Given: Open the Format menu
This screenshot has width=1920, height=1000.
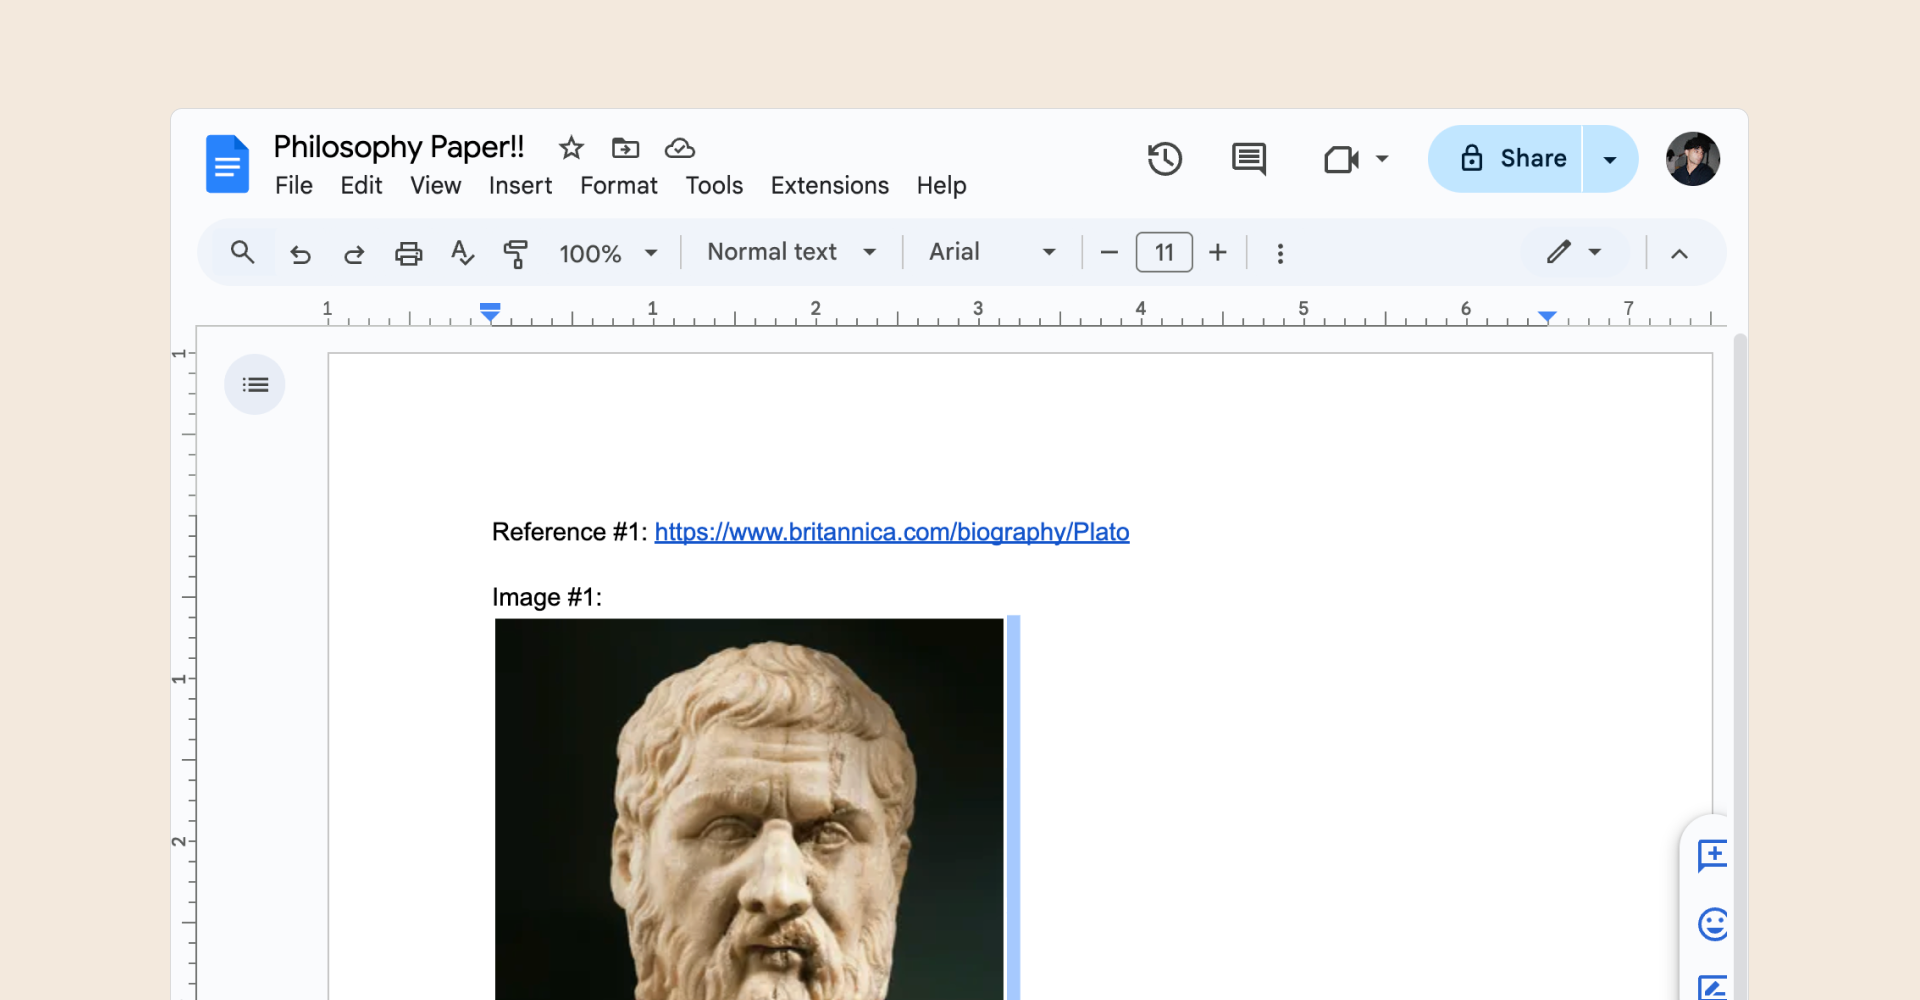Looking at the screenshot, I should tap(618, 186).
